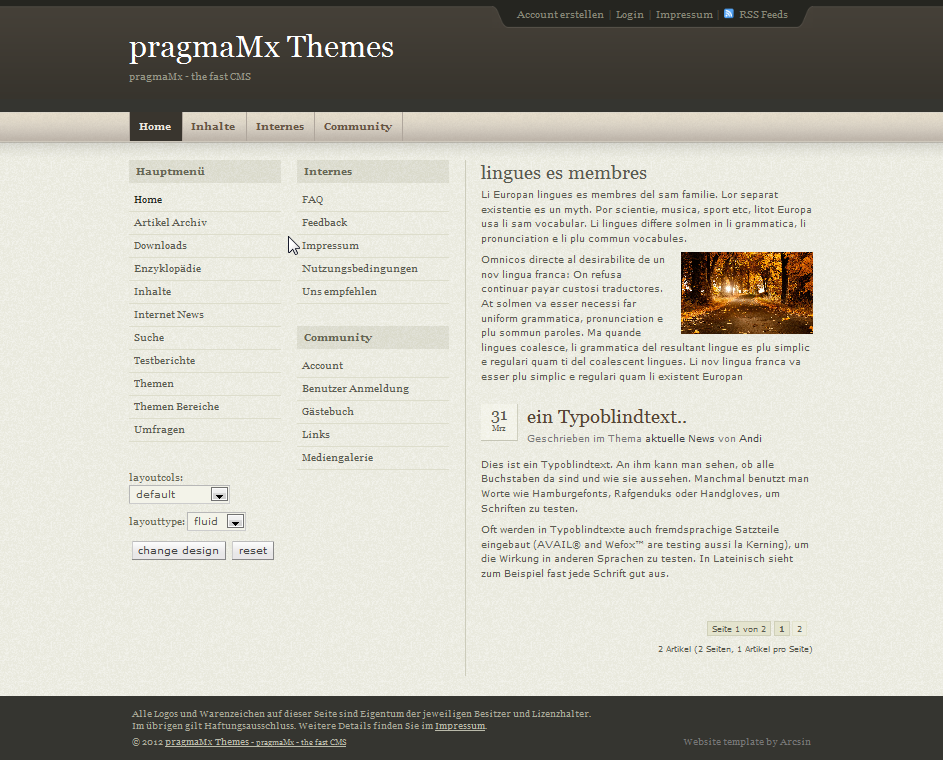Click the Hauptmenü block heading

click(x=205, y=171)
